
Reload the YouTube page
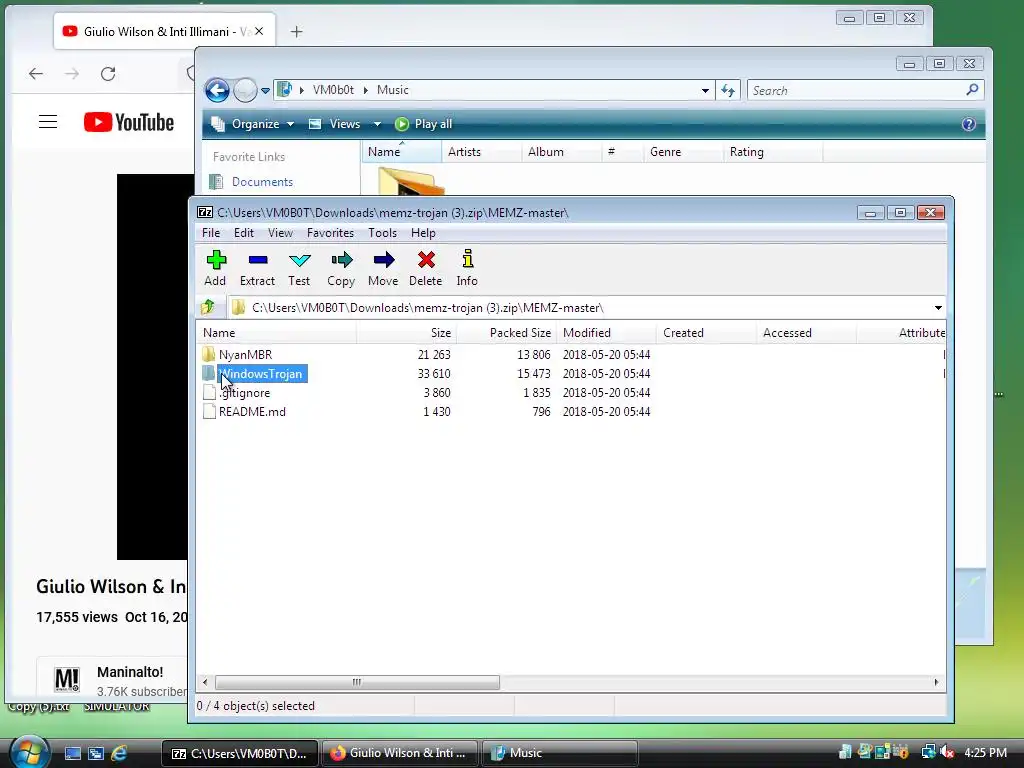point(108,74)
